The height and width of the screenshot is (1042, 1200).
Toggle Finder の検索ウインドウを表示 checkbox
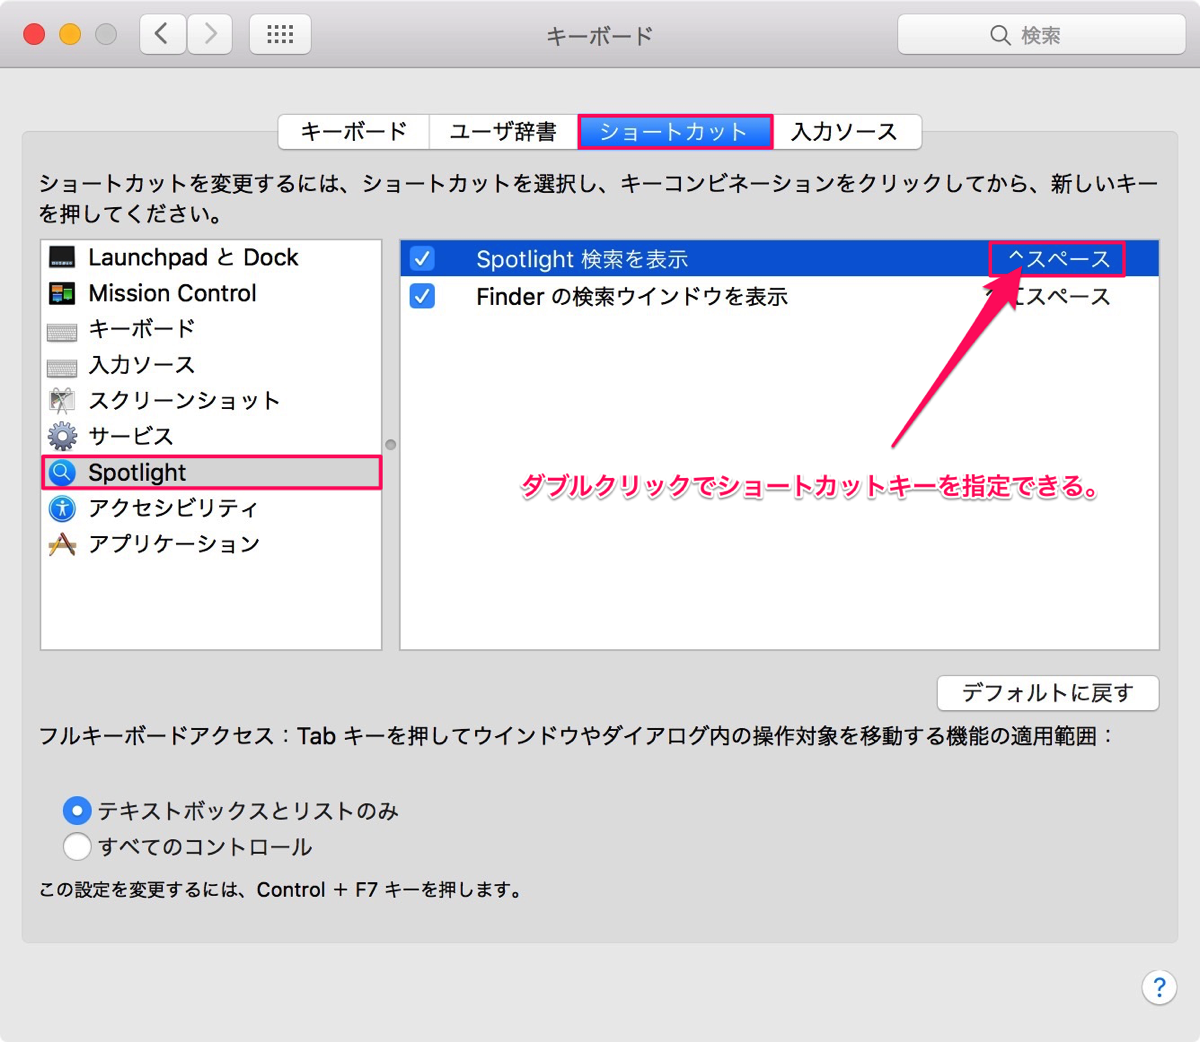[x=422, y=297]
